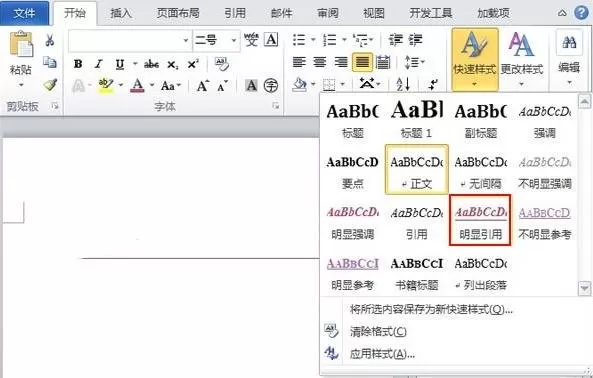Align text left
Screen dimensions: 593x378
[299, 62]
